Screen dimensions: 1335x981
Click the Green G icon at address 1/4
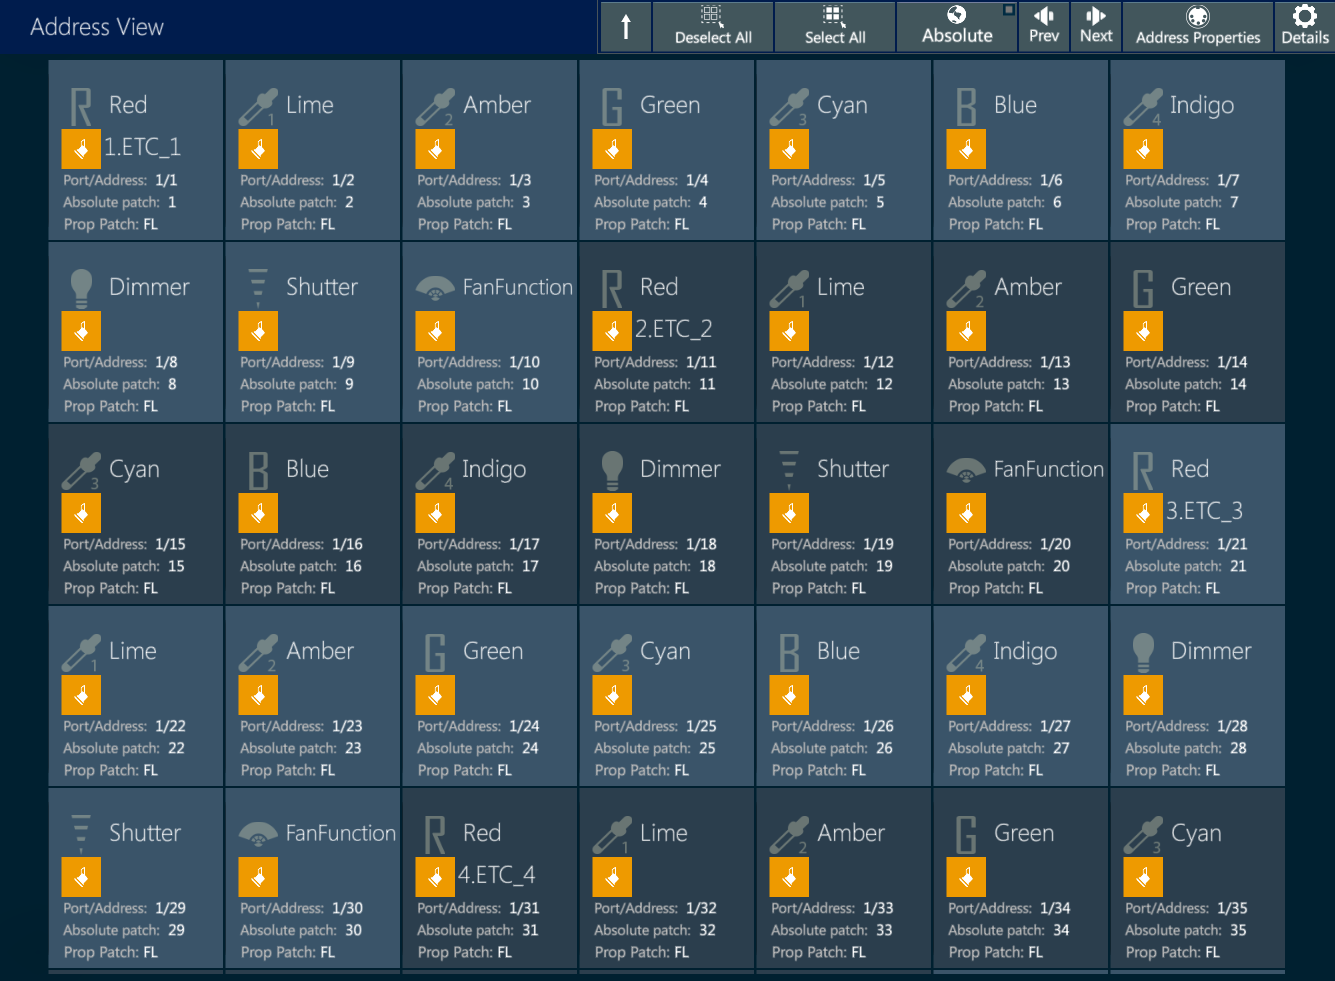click(x=612, y=107)
